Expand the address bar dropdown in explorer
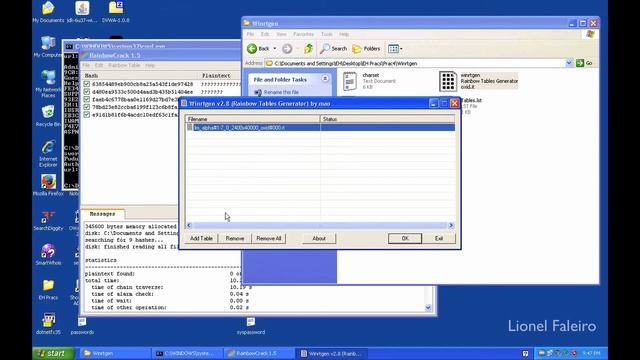 click(569, 63)
